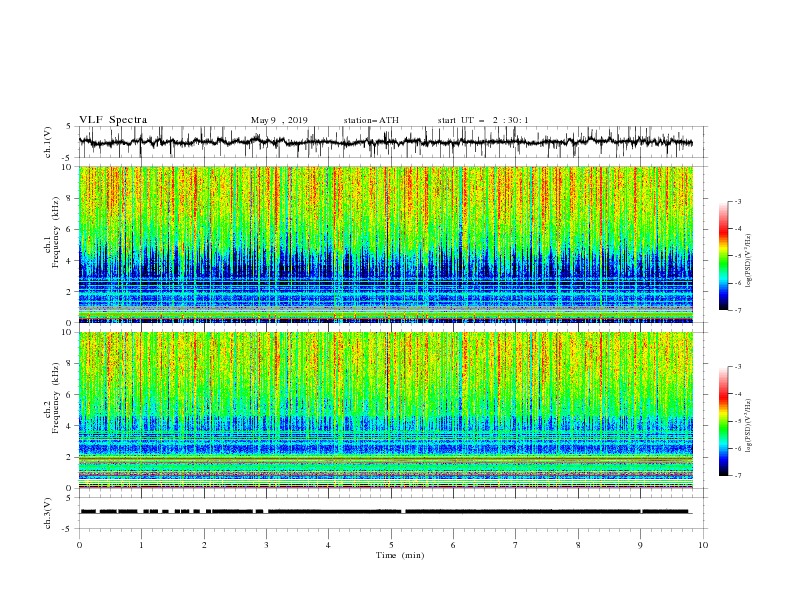Image resolution: width=792 pixels, height=612 pixels.
Task: Click the ch.2 frequency tick label "8"
Action: coord(70,364)
